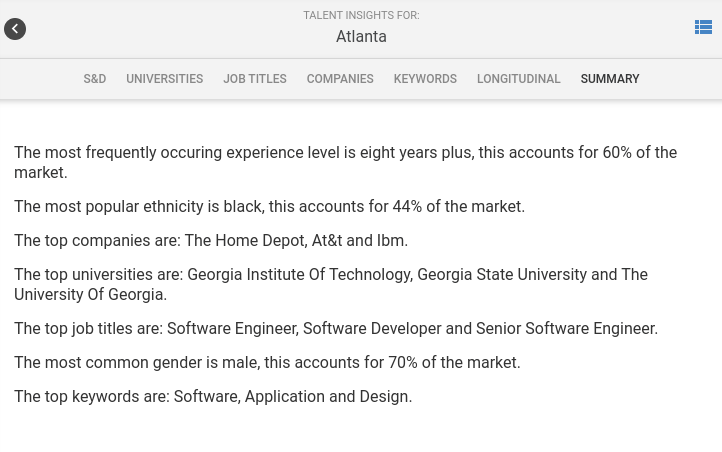Screen dimensions: 722x452
Task: Open the Longitudinal tab
Action: click(518, 79)
